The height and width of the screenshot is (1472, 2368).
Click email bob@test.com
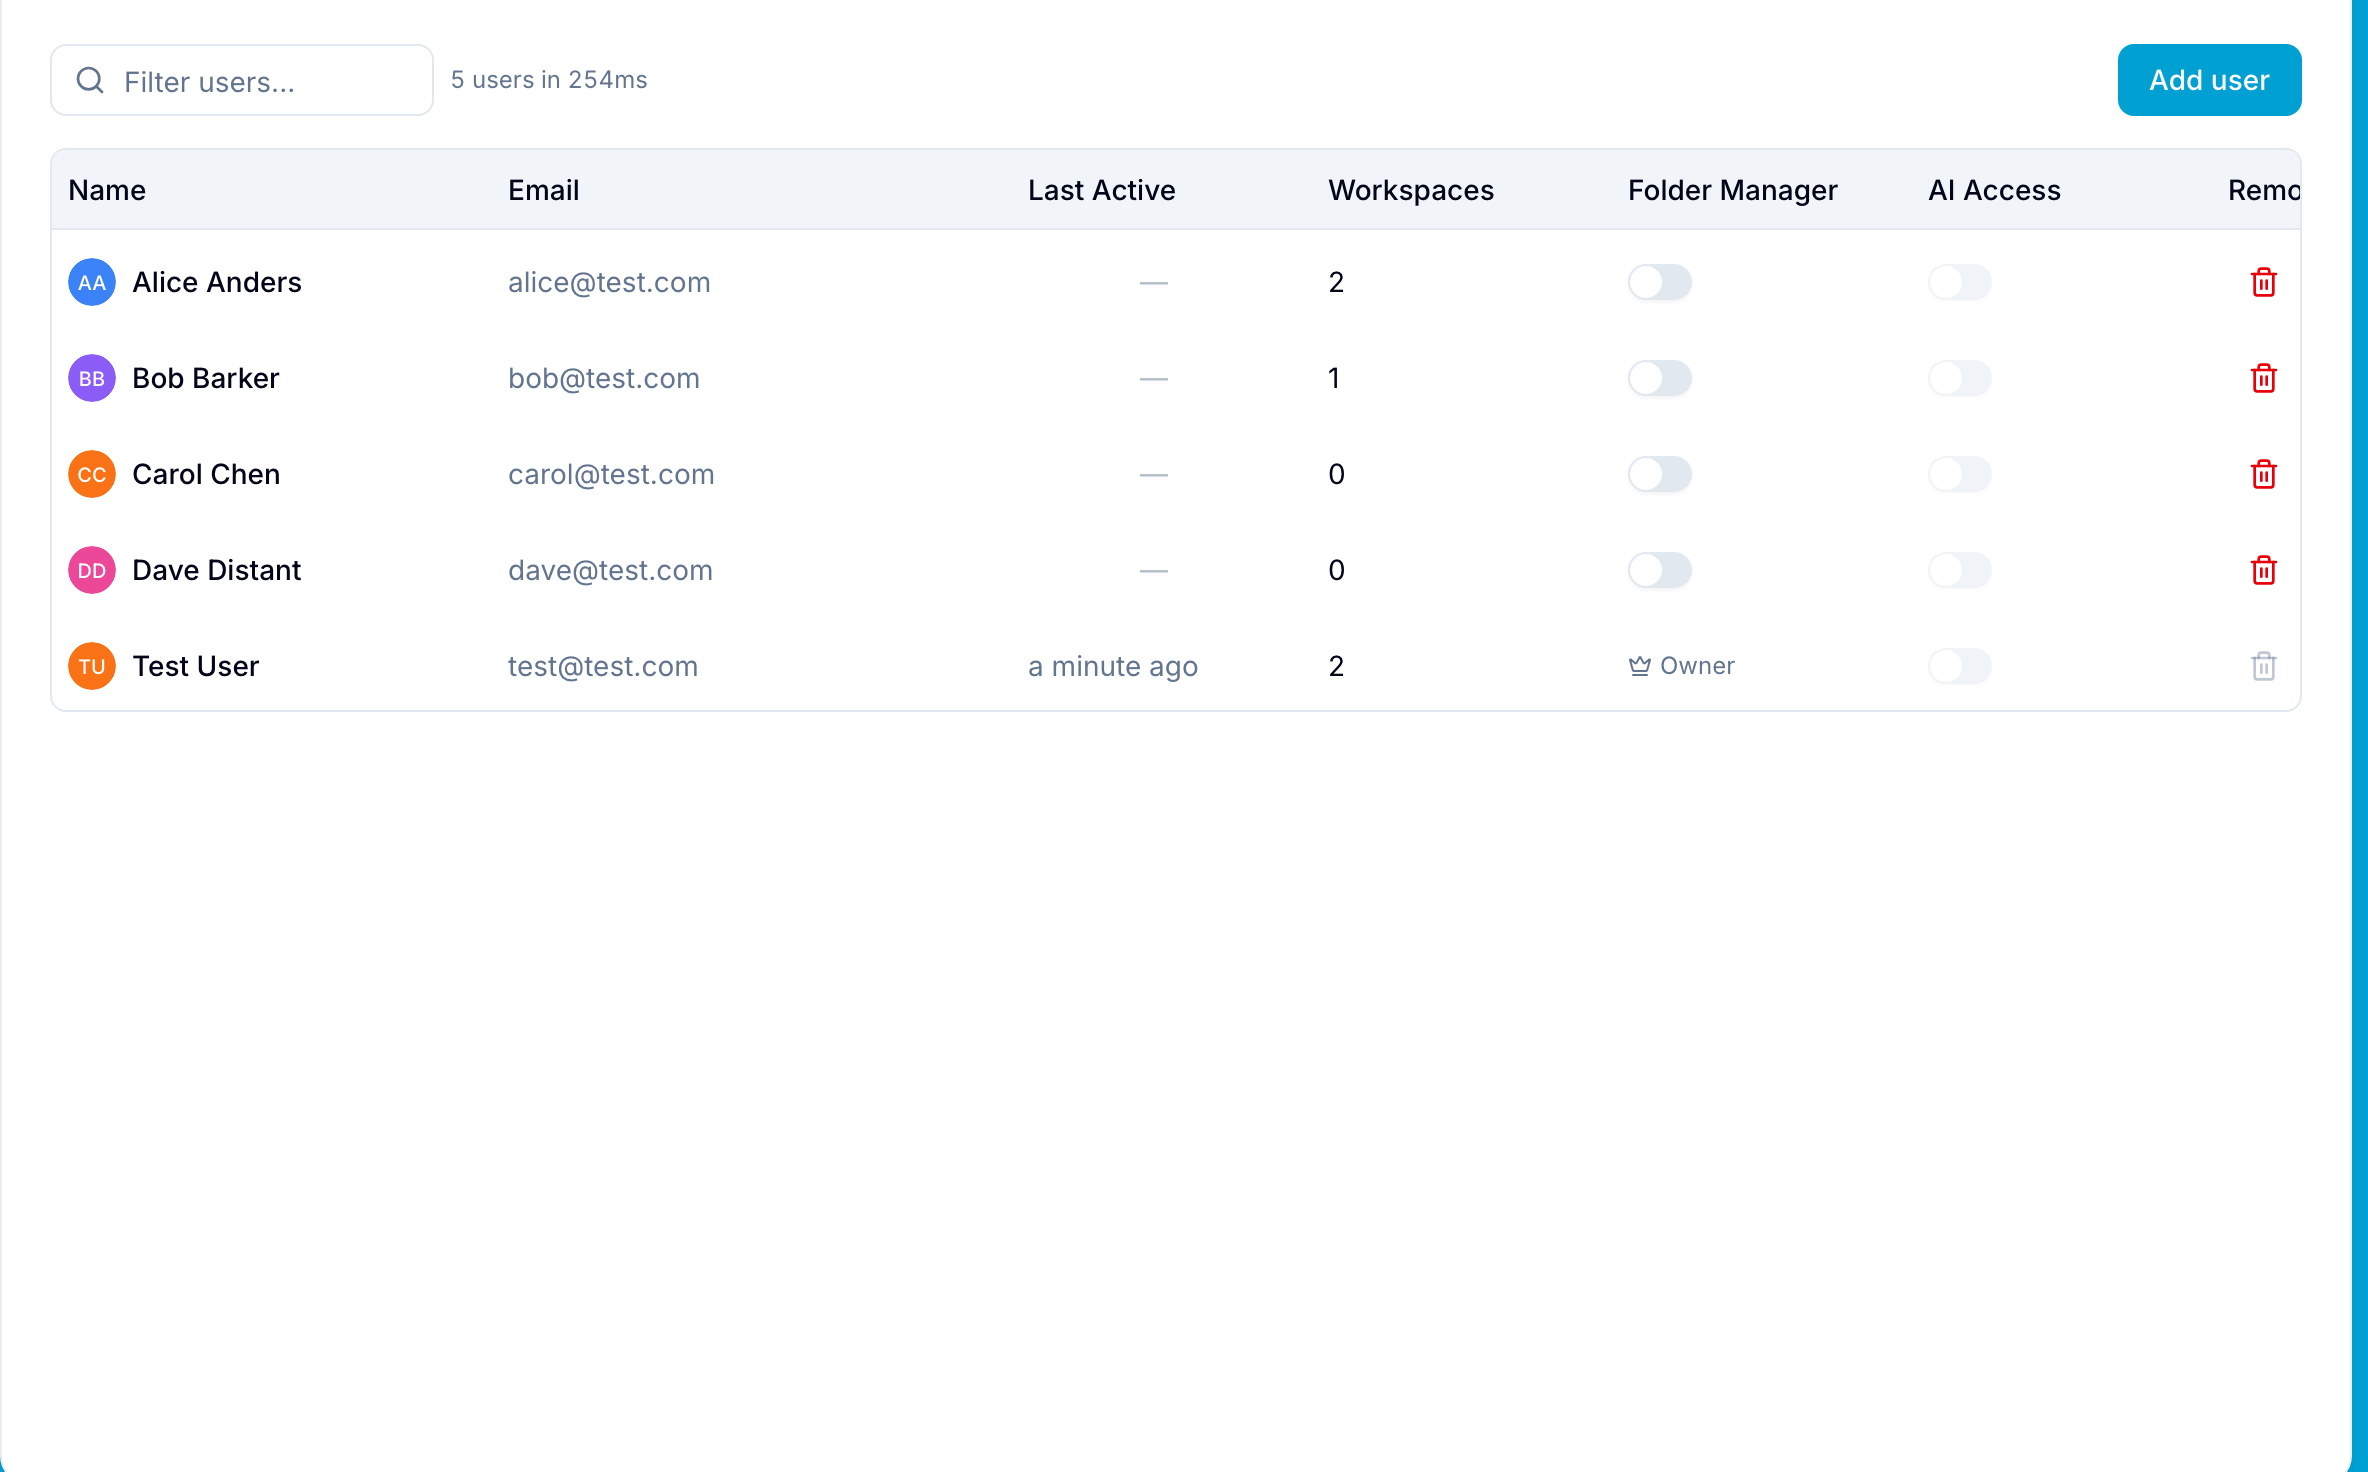pyautogui.click(x=604, y=378)
